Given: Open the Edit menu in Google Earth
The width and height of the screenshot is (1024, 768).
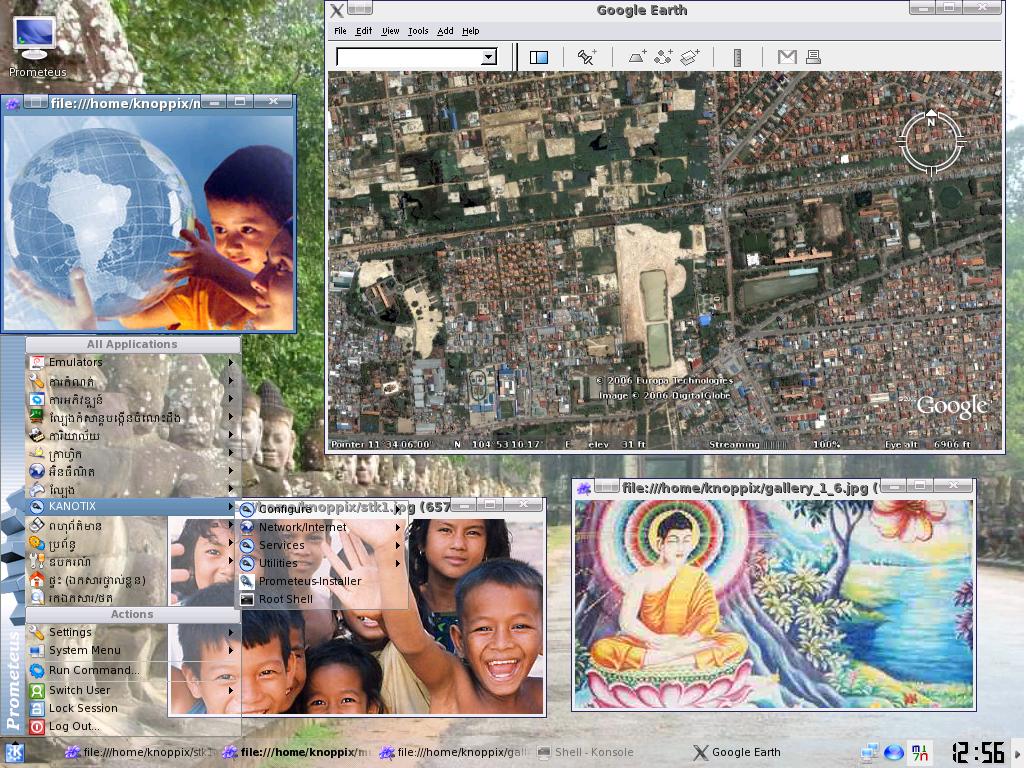Looking at the screenshot, I should click(x=364, y=31).
